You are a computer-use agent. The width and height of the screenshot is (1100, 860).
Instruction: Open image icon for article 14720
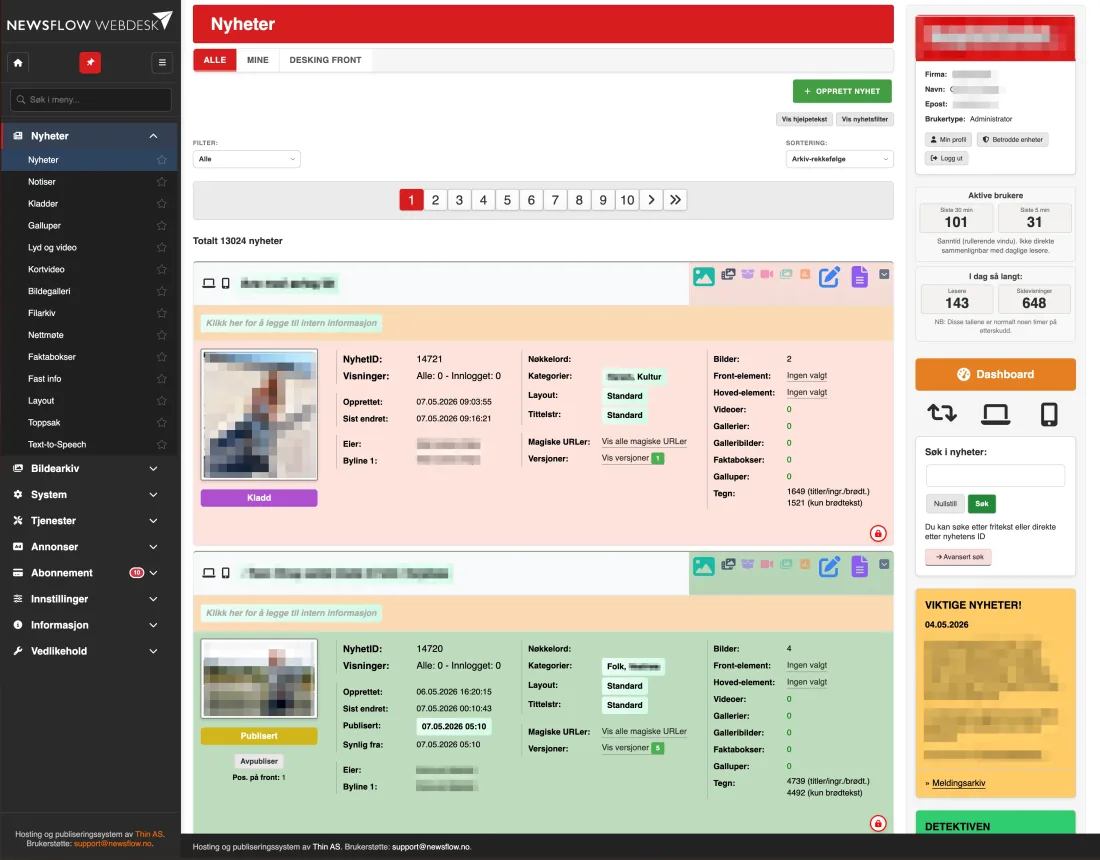[704, 566]
